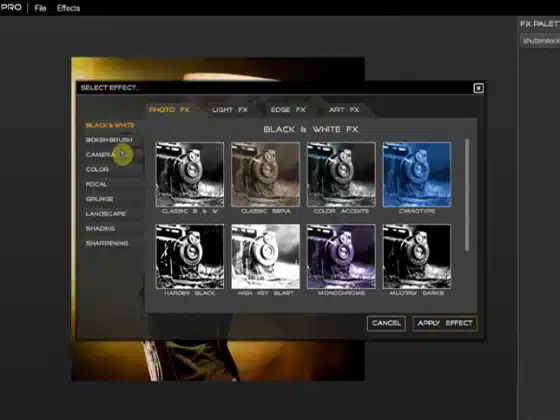560x420 pixels.
Task: Choose the High Key Blast effect thumbnail
Action: click(266, 256)
